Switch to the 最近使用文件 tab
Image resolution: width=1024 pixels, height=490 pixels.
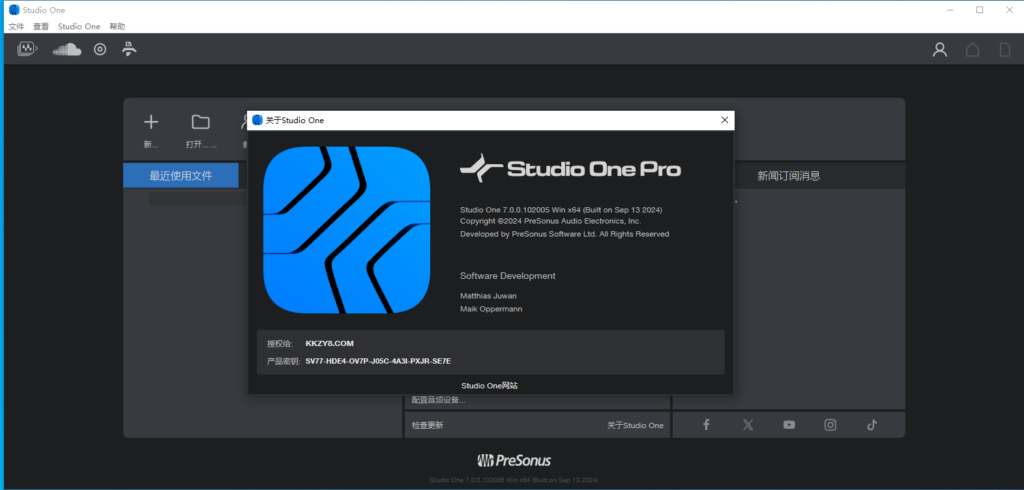coord(181,175)
